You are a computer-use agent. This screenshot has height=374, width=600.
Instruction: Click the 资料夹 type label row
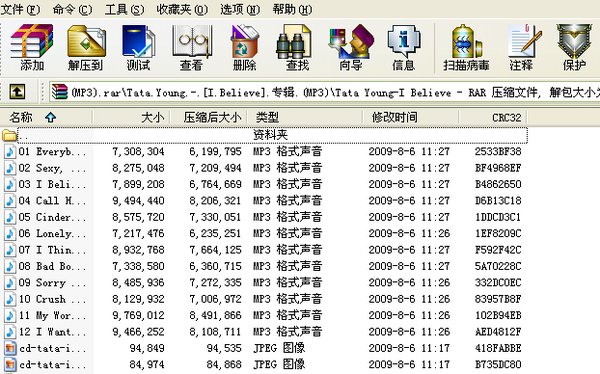(x=270, y=135)
